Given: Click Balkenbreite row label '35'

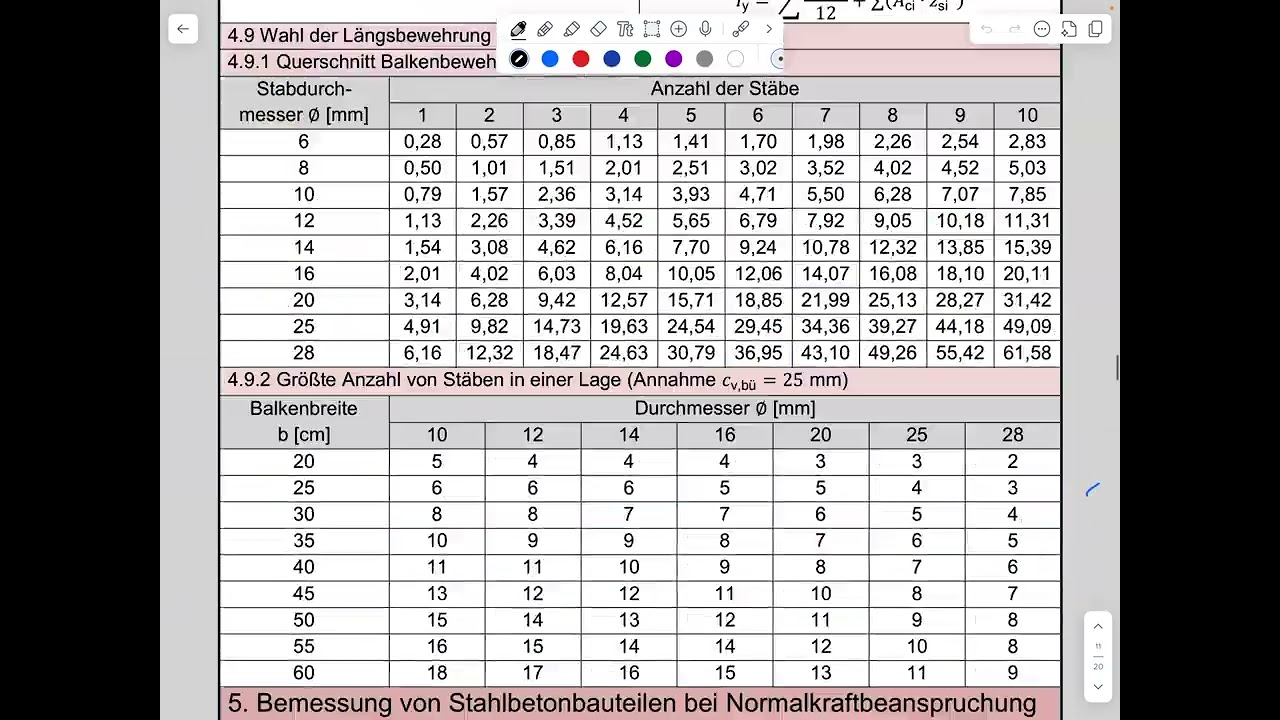Looking at the screenshot, I should (x=304, y=541).
